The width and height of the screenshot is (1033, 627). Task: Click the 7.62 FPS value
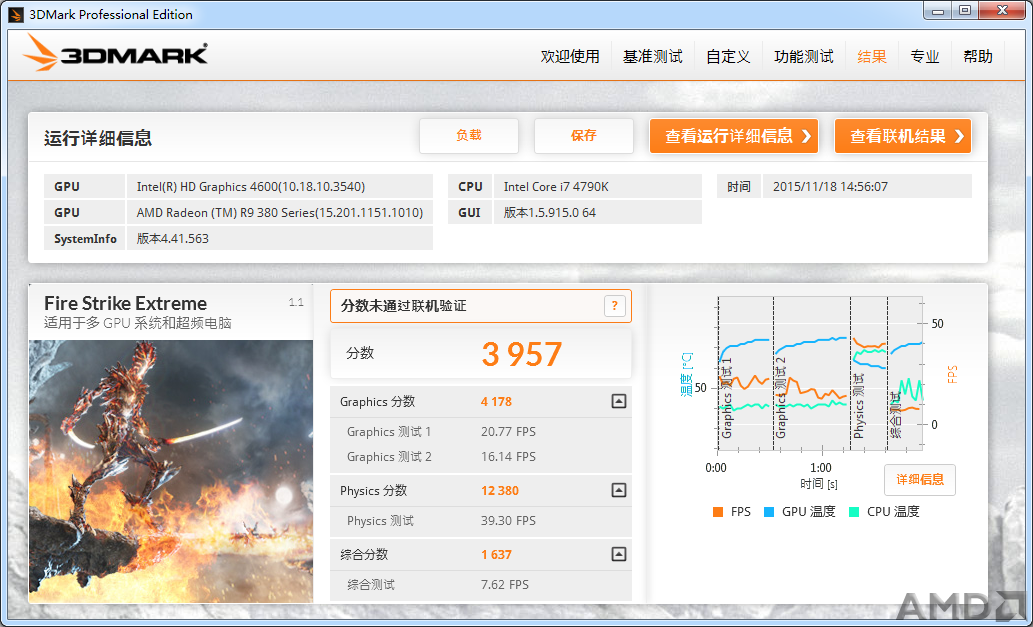click(x=505, y=585)
